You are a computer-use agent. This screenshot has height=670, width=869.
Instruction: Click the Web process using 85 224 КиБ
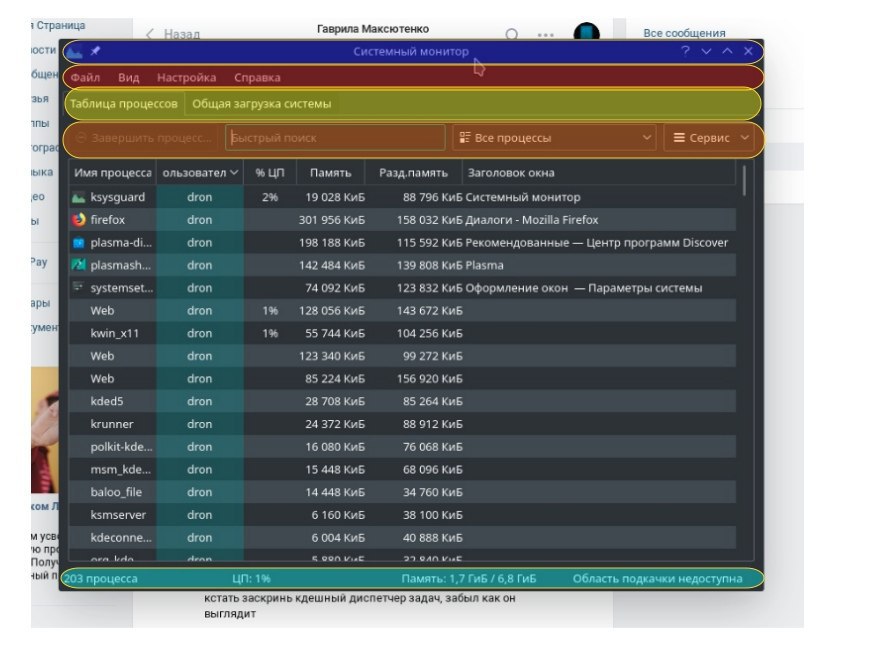click(x=403, y=379)
